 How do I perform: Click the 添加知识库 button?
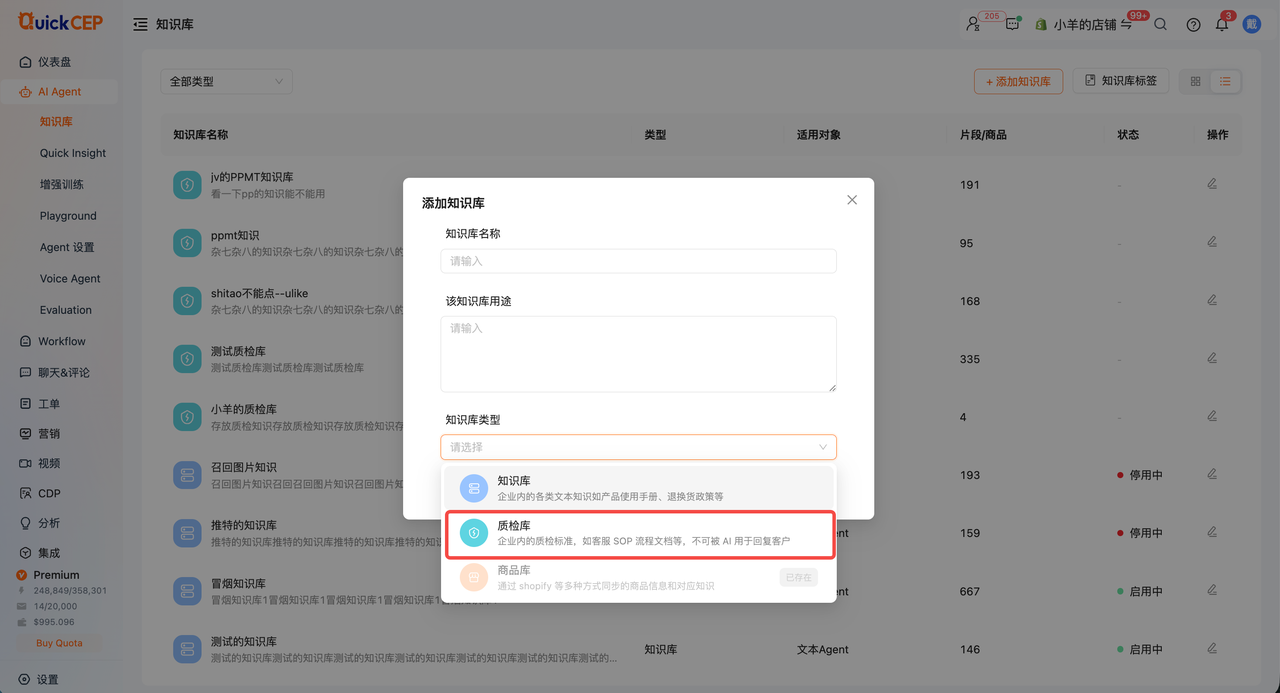[1018, 81]
